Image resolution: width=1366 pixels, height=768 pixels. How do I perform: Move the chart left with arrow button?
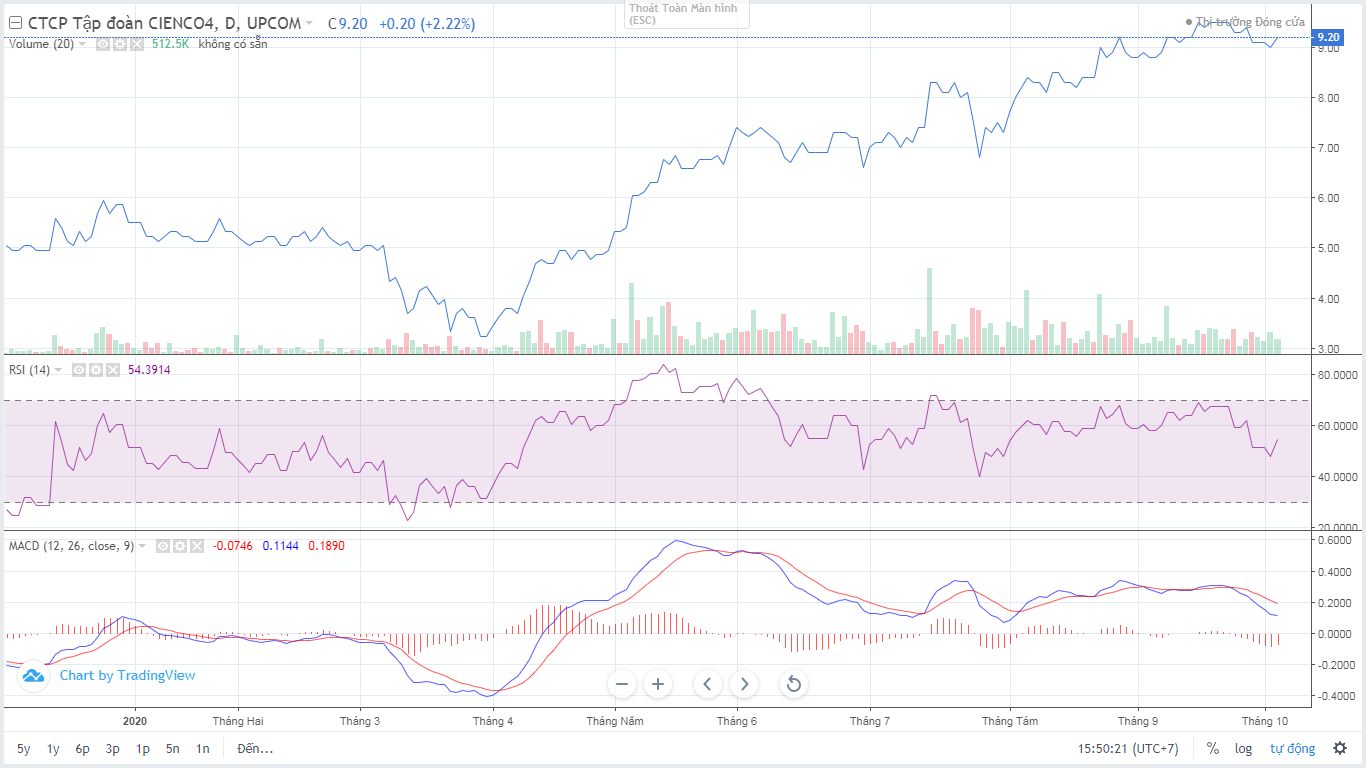coord(708,684)
